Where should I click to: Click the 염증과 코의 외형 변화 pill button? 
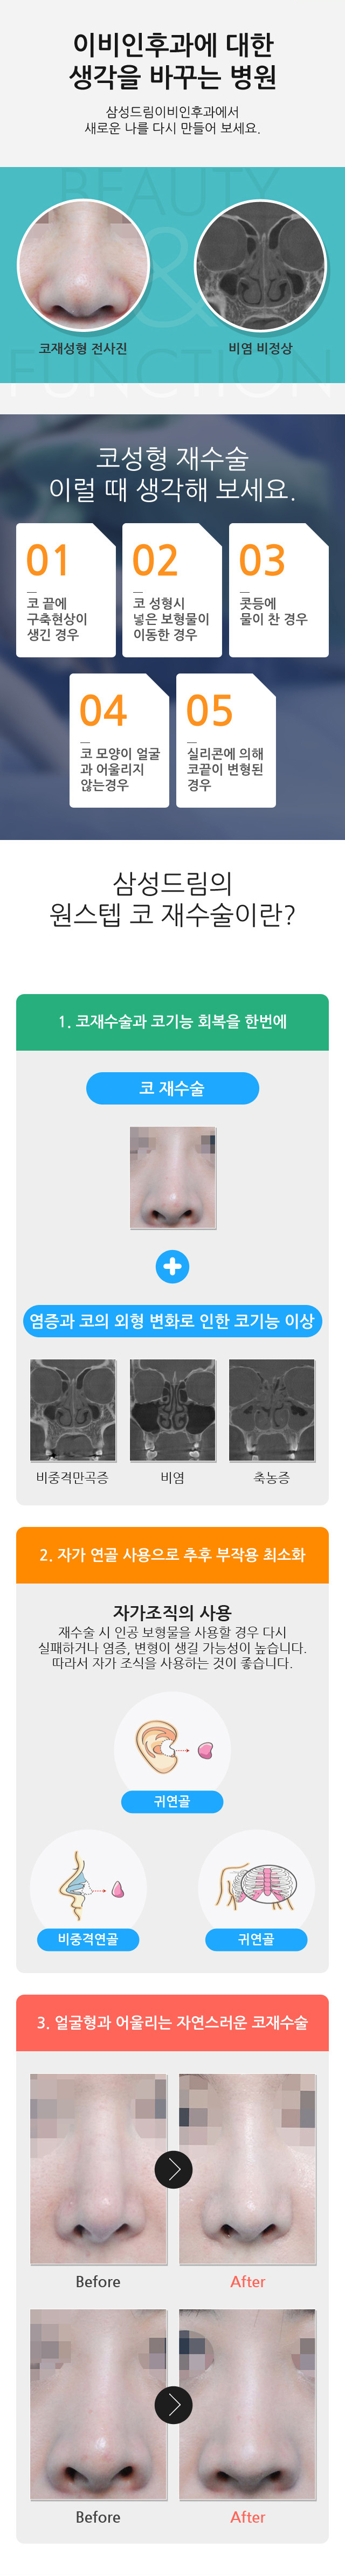point(172,1321)
